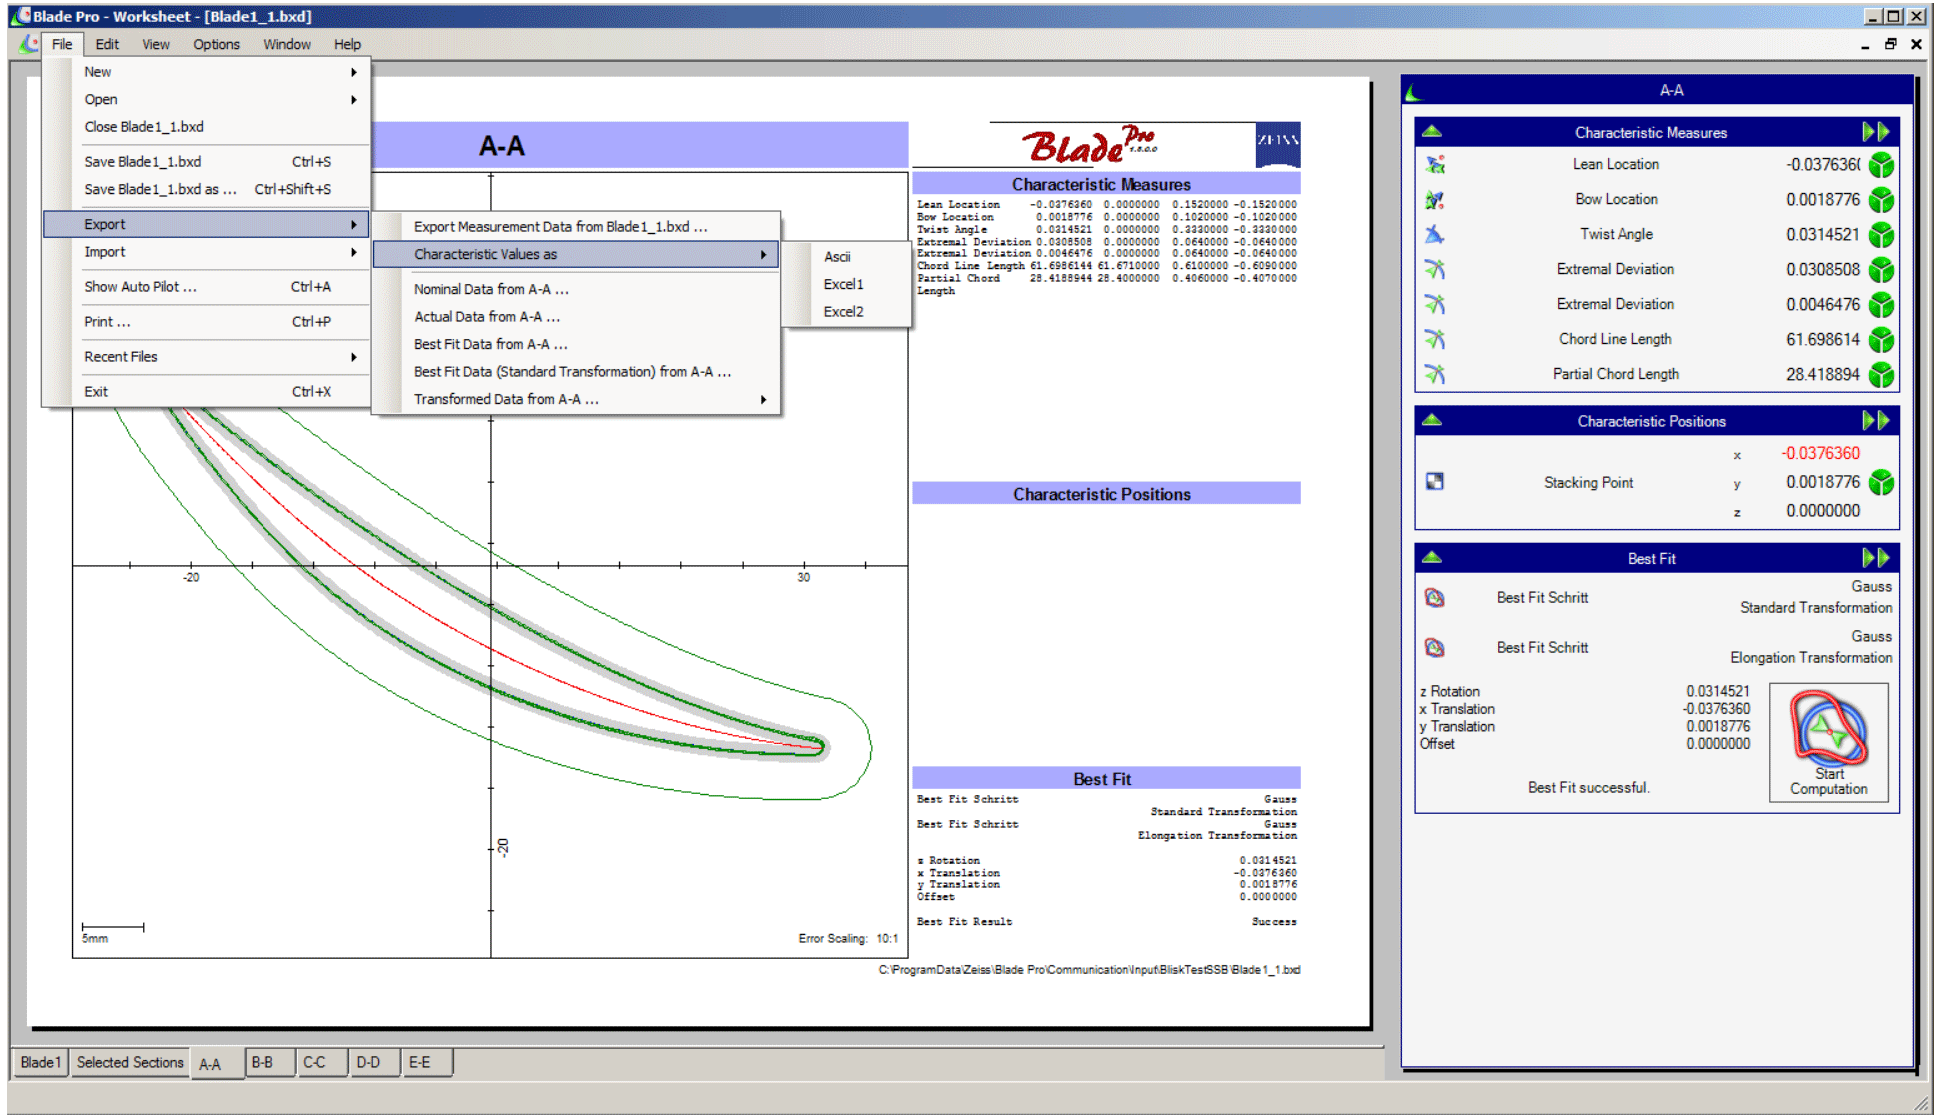Image resolution: width=1940 pixels, height=1119 pixels.
Task: Click the green status ball for Chord Line Length
Action: tap(1881, 340)
